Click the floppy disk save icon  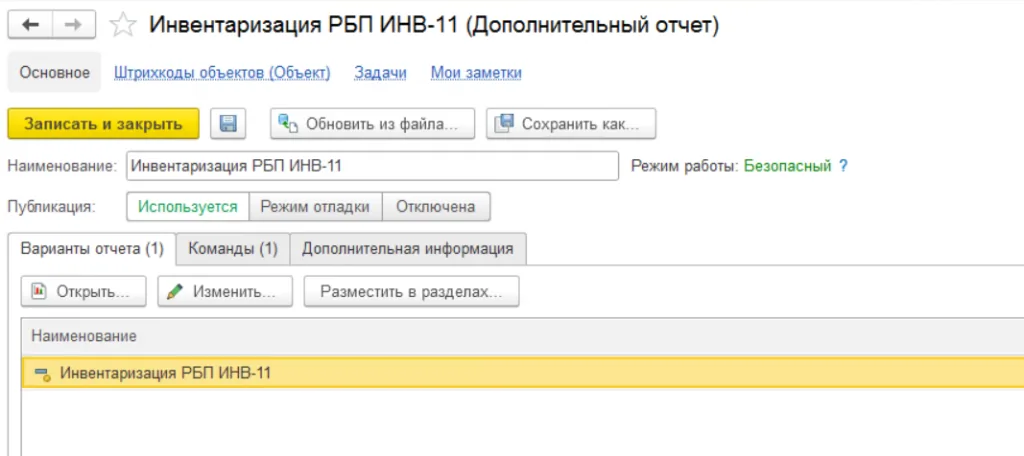click(x=228, y=123)
